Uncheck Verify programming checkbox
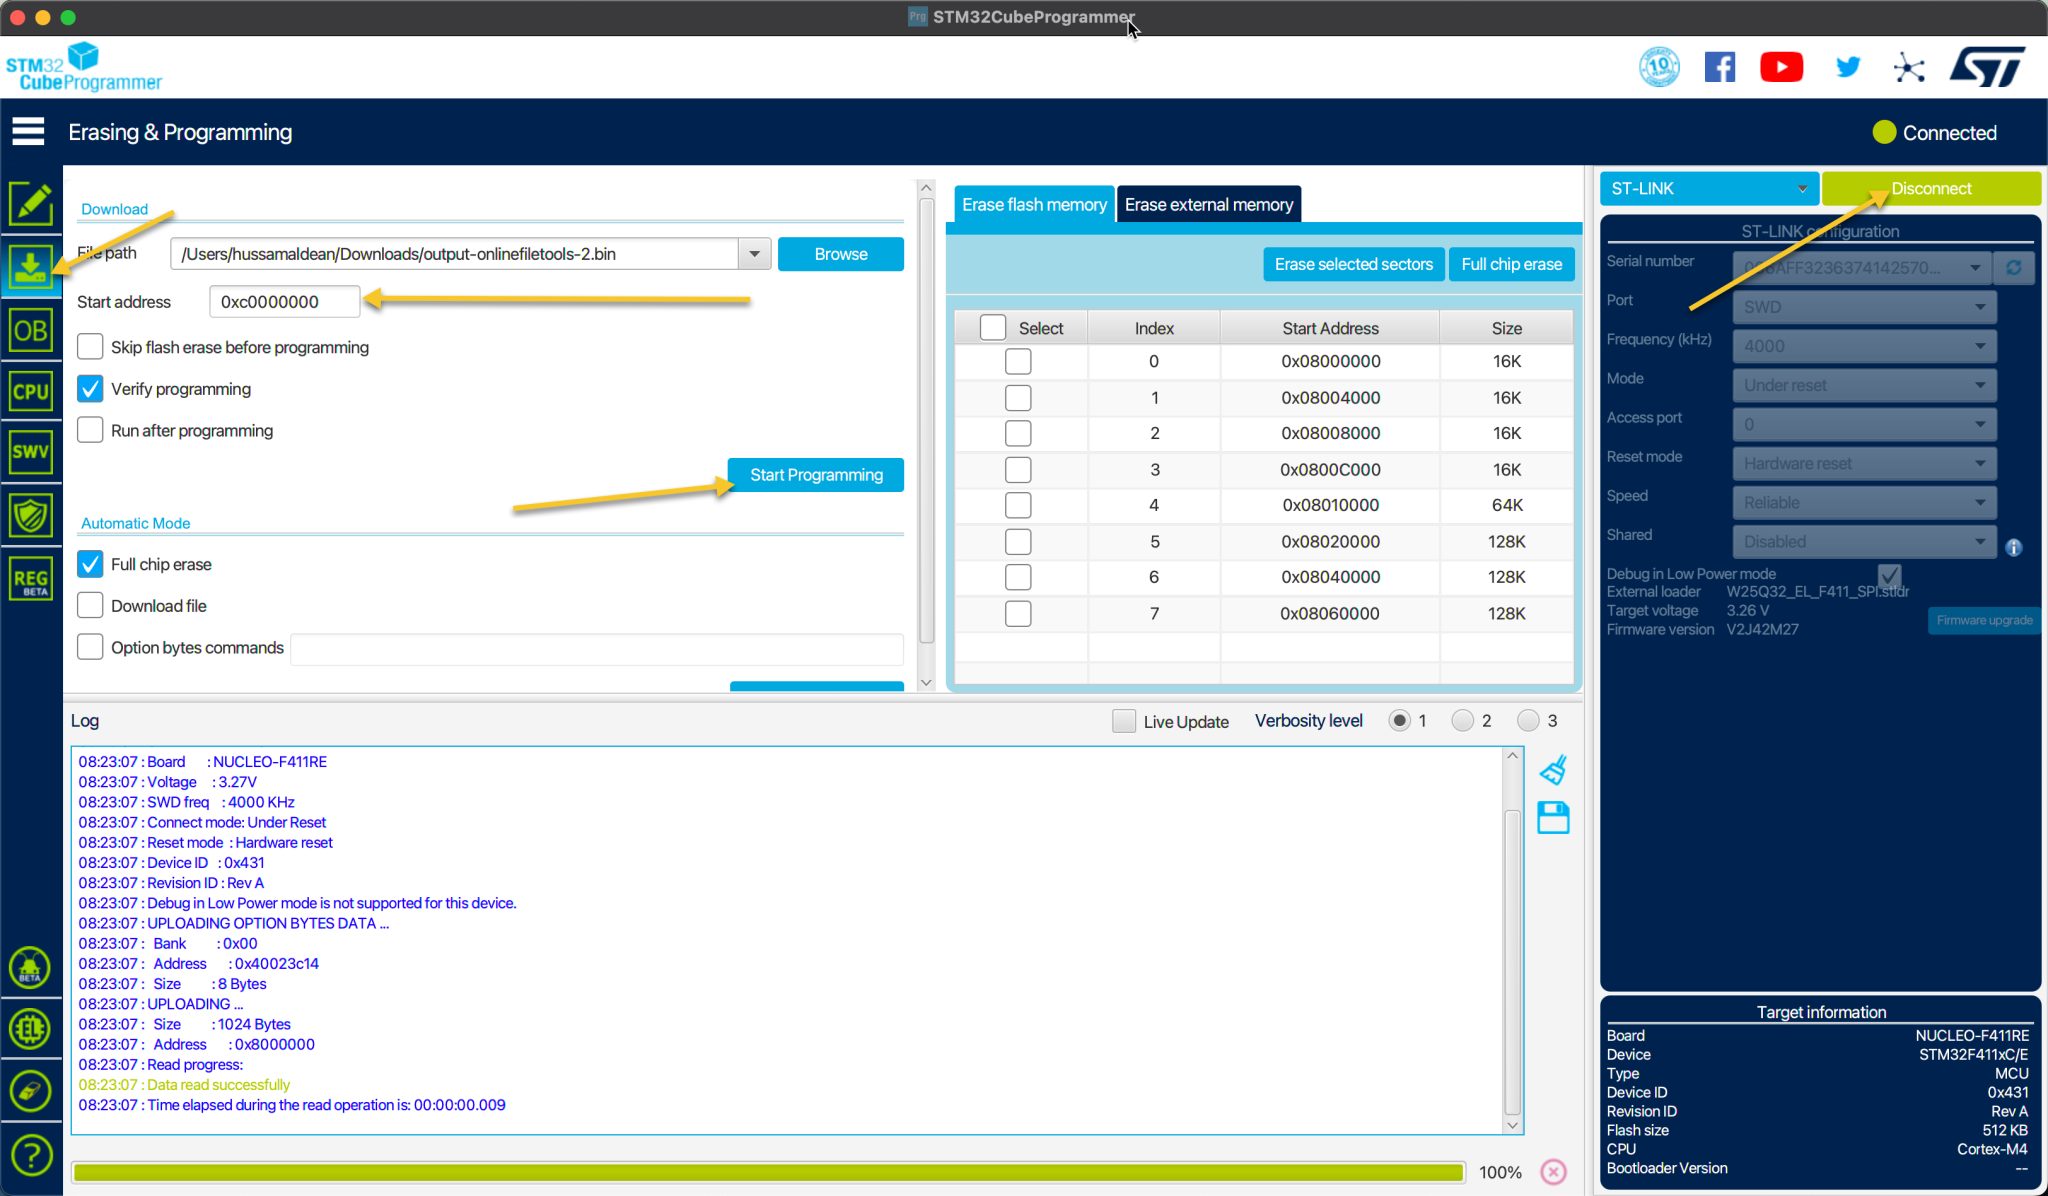The image size is (2048, 1196). 90,389
